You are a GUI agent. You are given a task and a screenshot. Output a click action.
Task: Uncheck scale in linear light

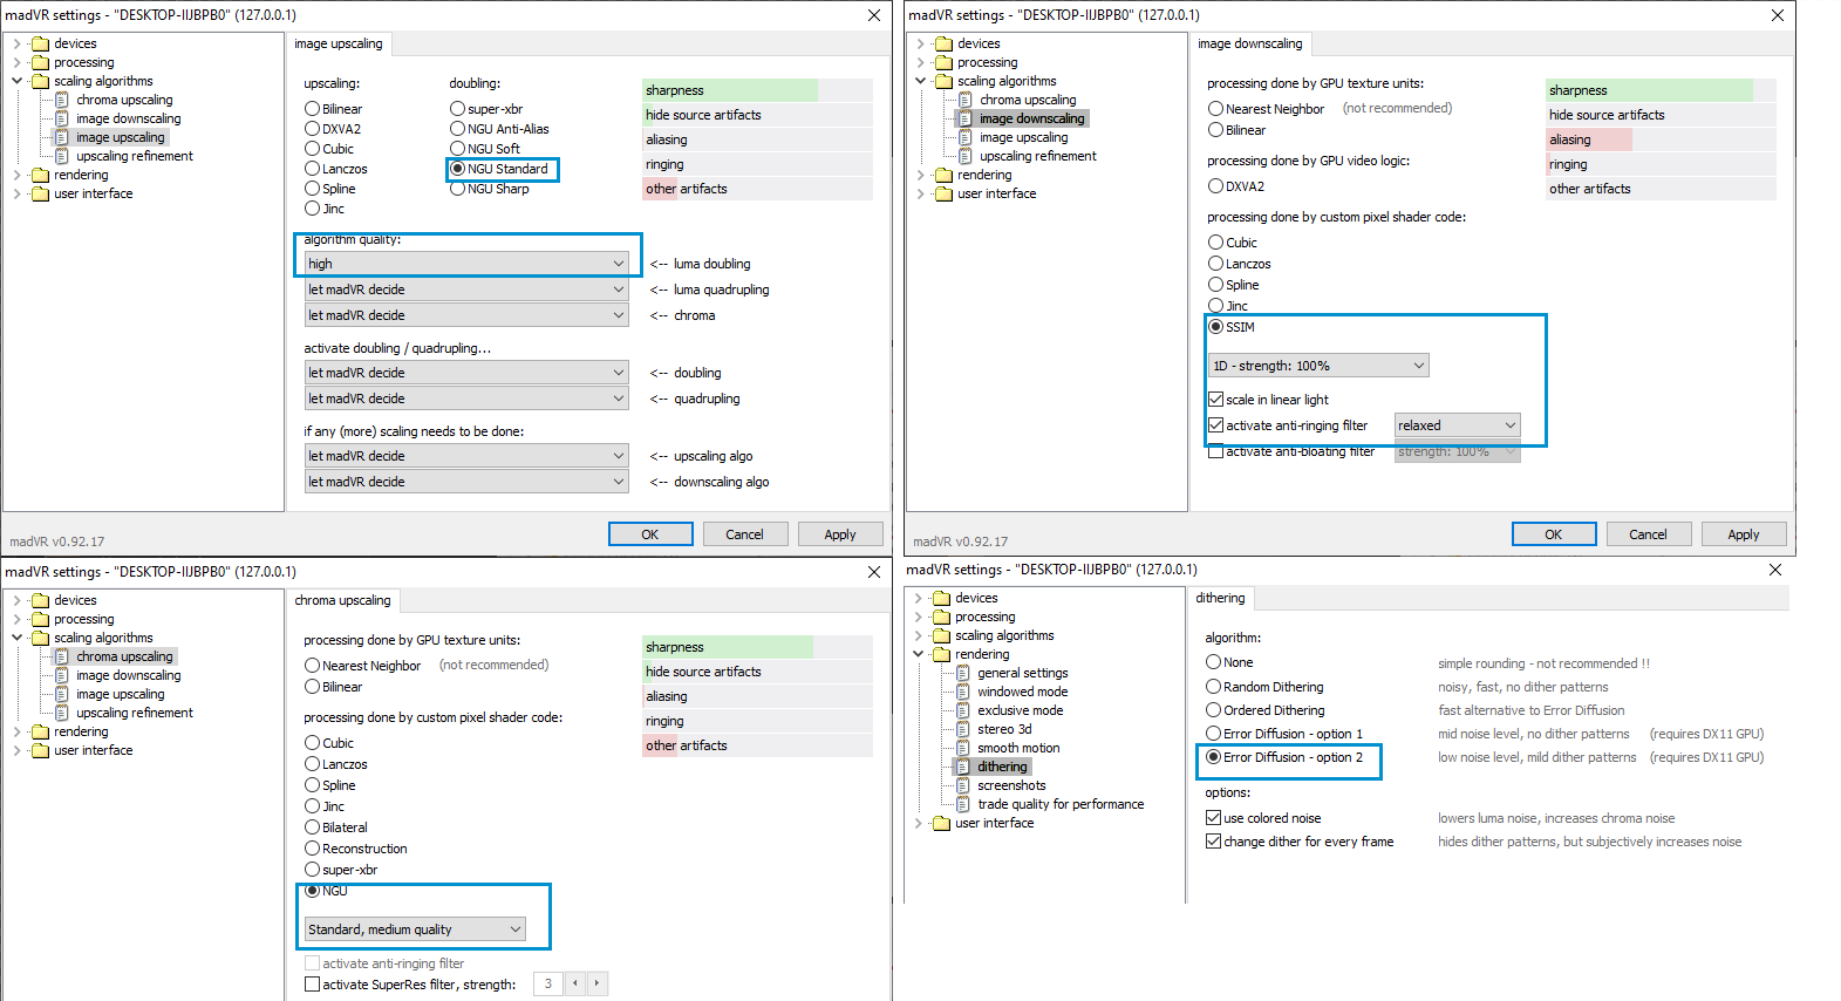[1216, 400]
